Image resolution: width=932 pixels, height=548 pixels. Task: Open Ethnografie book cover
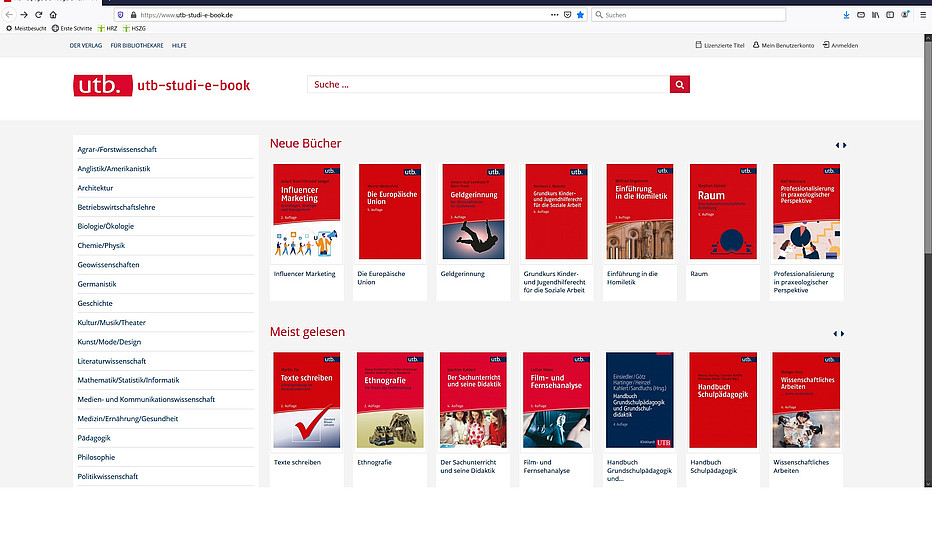(390, 400)
